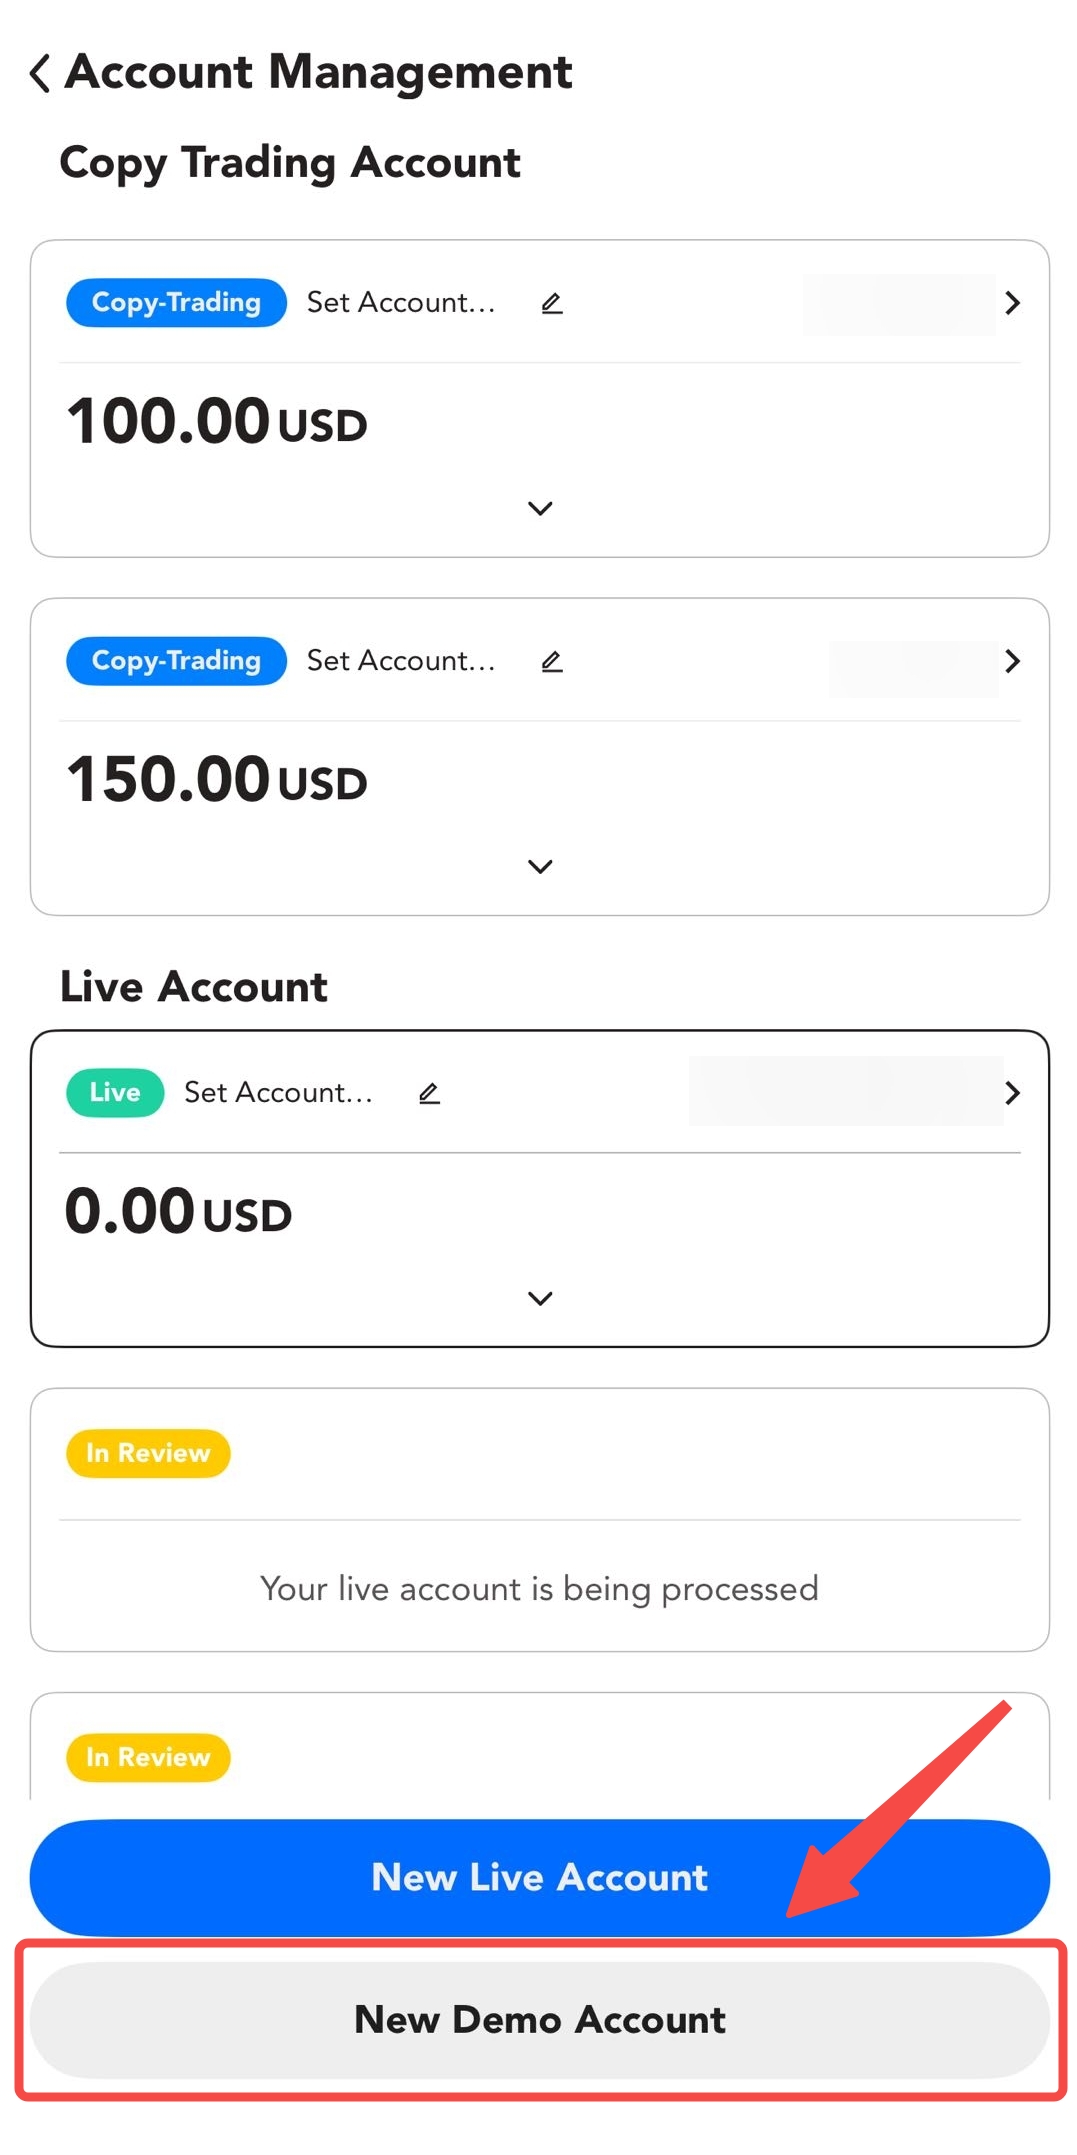Expand the 0.00 USD Live account card
The height and width of the screenshot is (2155, 1077).
pos(540,1299)
